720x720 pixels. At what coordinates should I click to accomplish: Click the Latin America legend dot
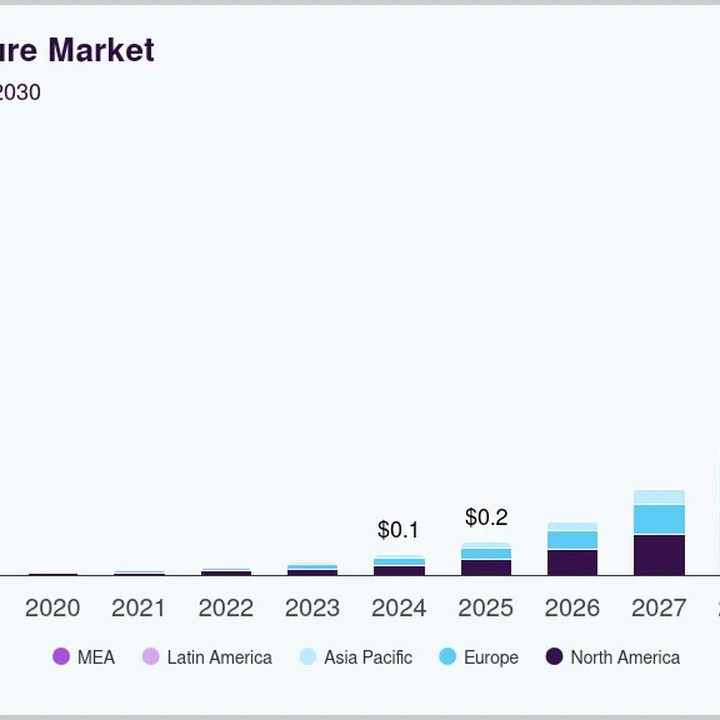(x=151, y=657)
